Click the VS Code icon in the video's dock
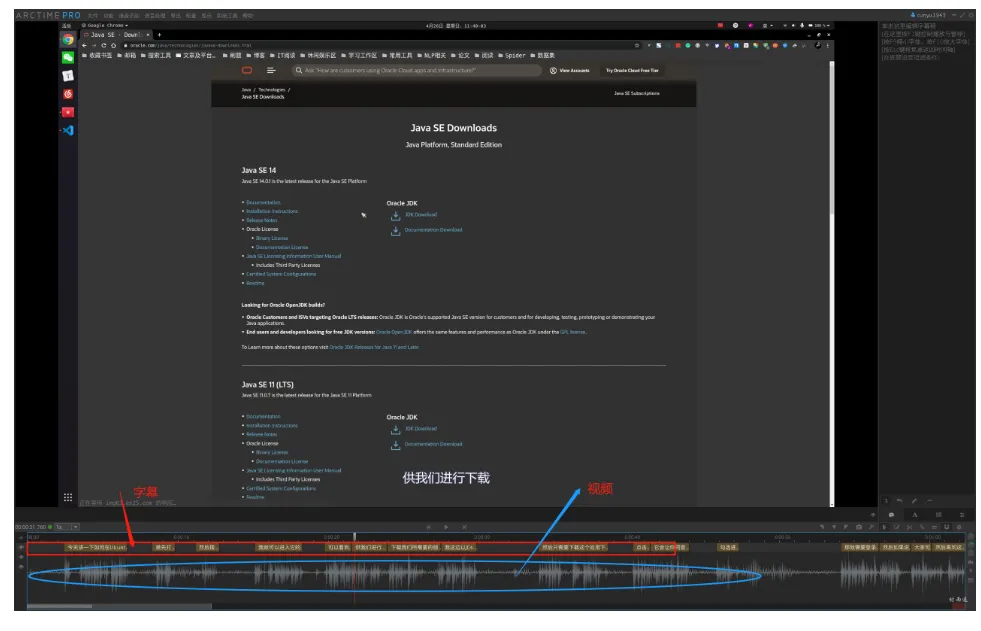The image size is (981, 631). (68, 130)
